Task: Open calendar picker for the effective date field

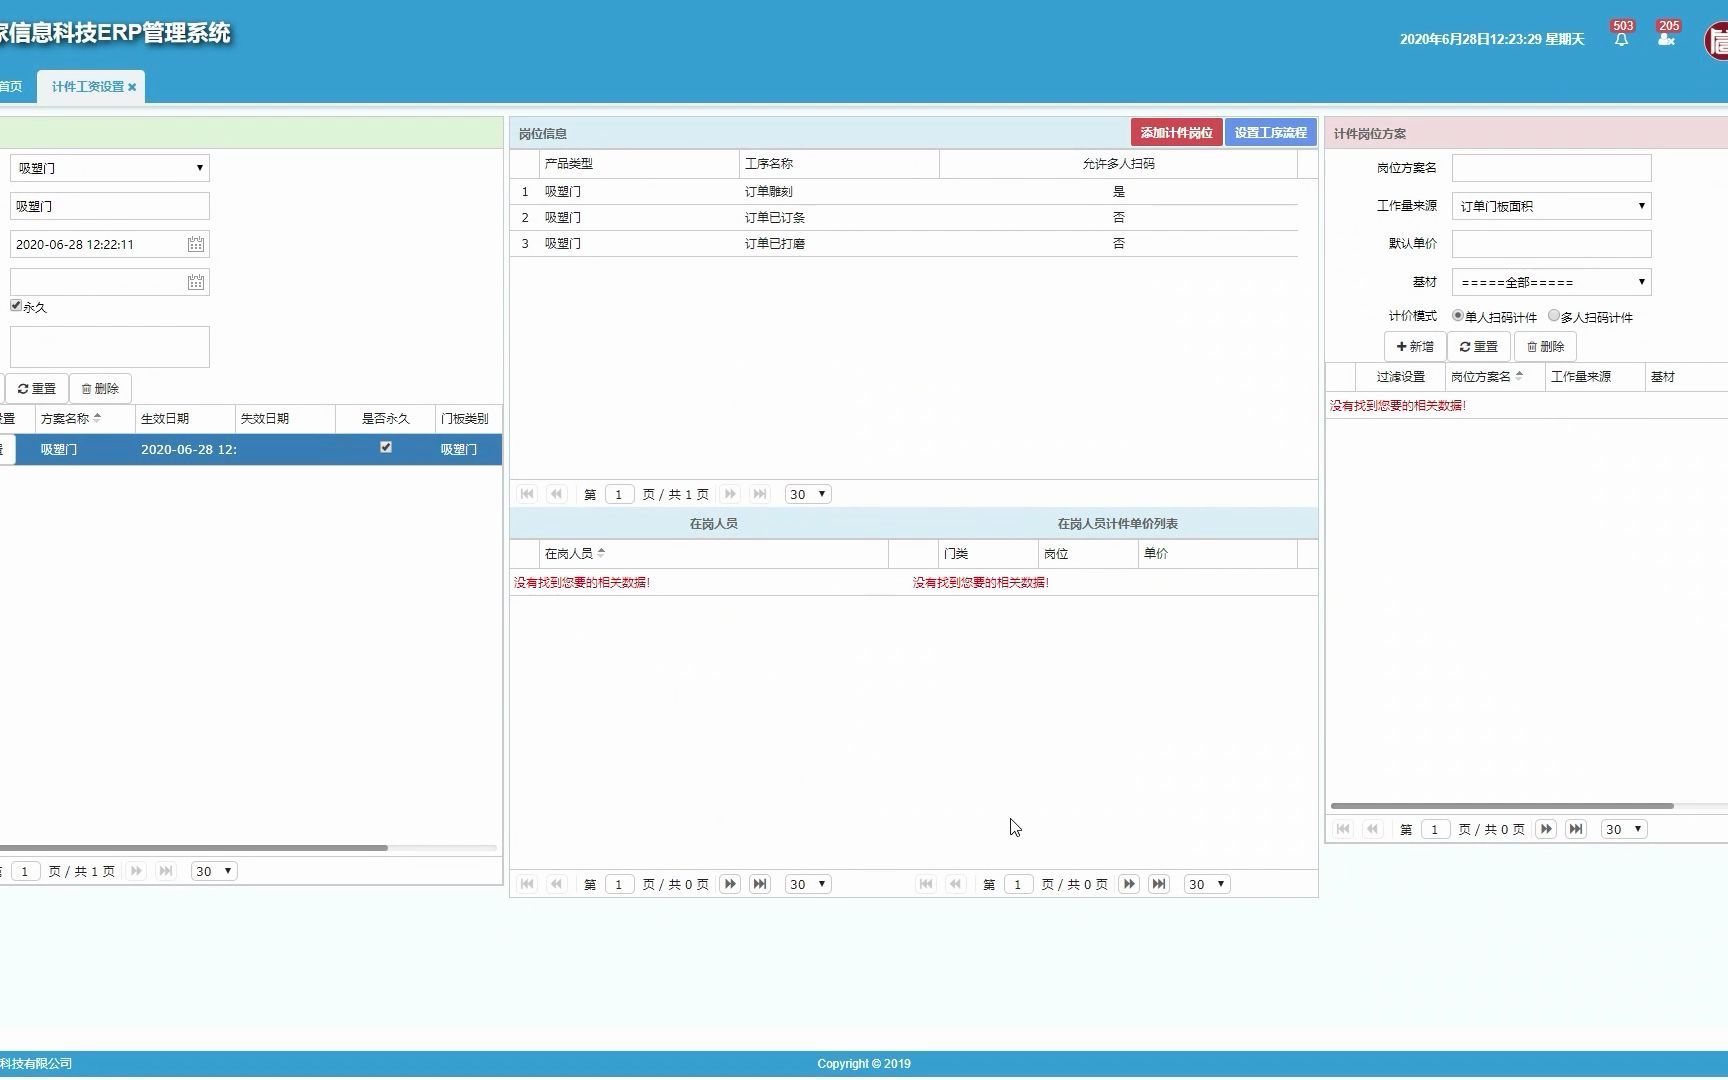Action: (x=196, y=244)
